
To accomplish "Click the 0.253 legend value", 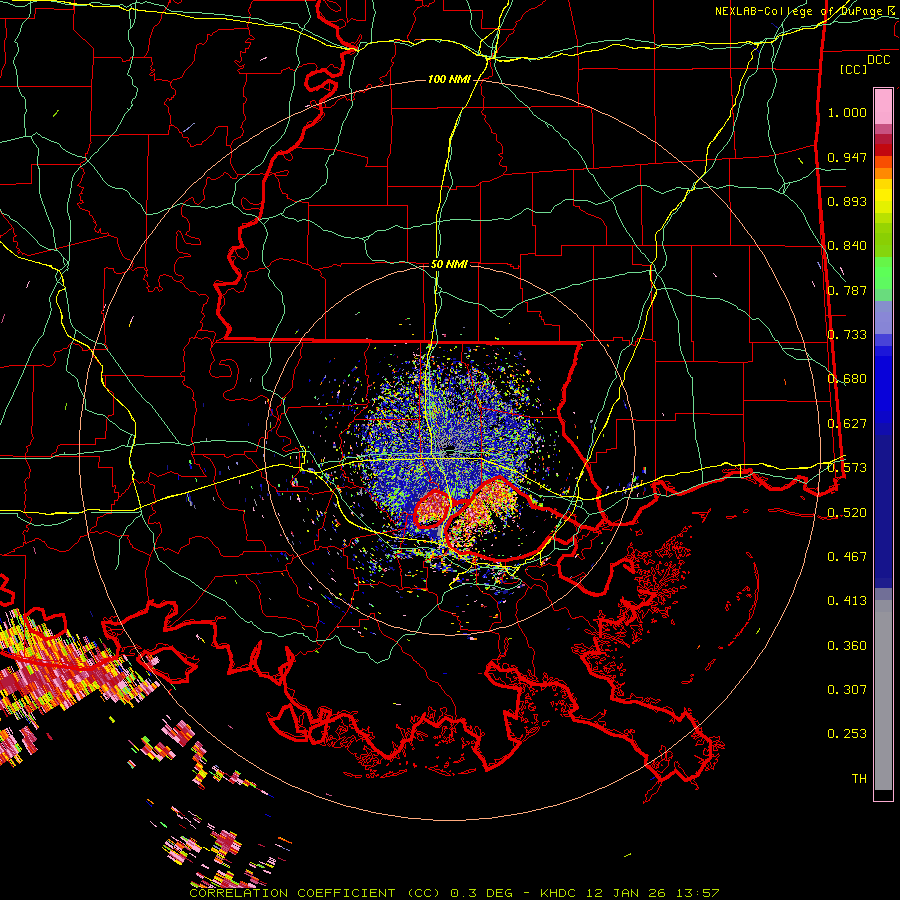I will tap(847, 734).
